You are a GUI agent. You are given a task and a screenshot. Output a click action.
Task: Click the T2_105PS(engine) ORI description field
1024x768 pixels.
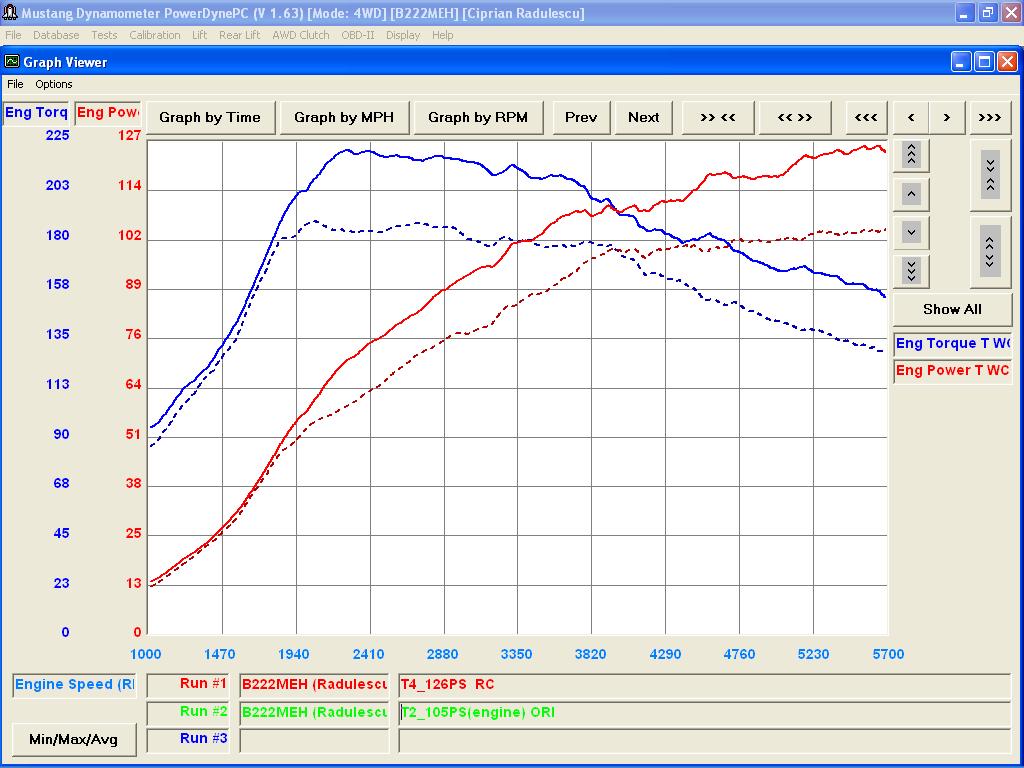point(705,712)
